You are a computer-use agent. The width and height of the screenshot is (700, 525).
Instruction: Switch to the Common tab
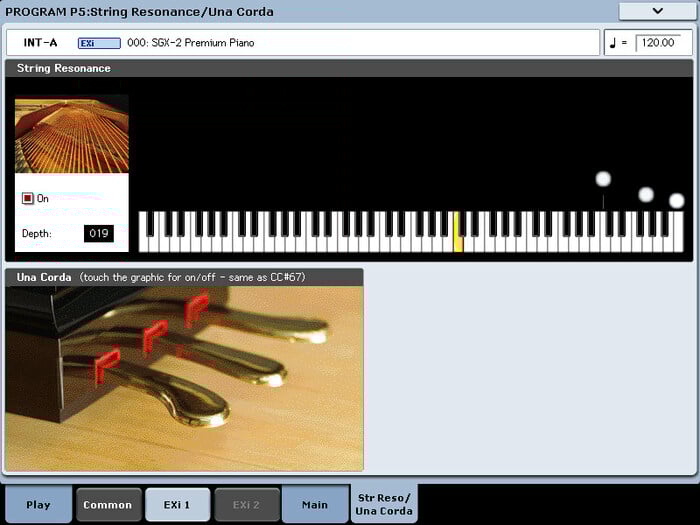pos(108,504)
